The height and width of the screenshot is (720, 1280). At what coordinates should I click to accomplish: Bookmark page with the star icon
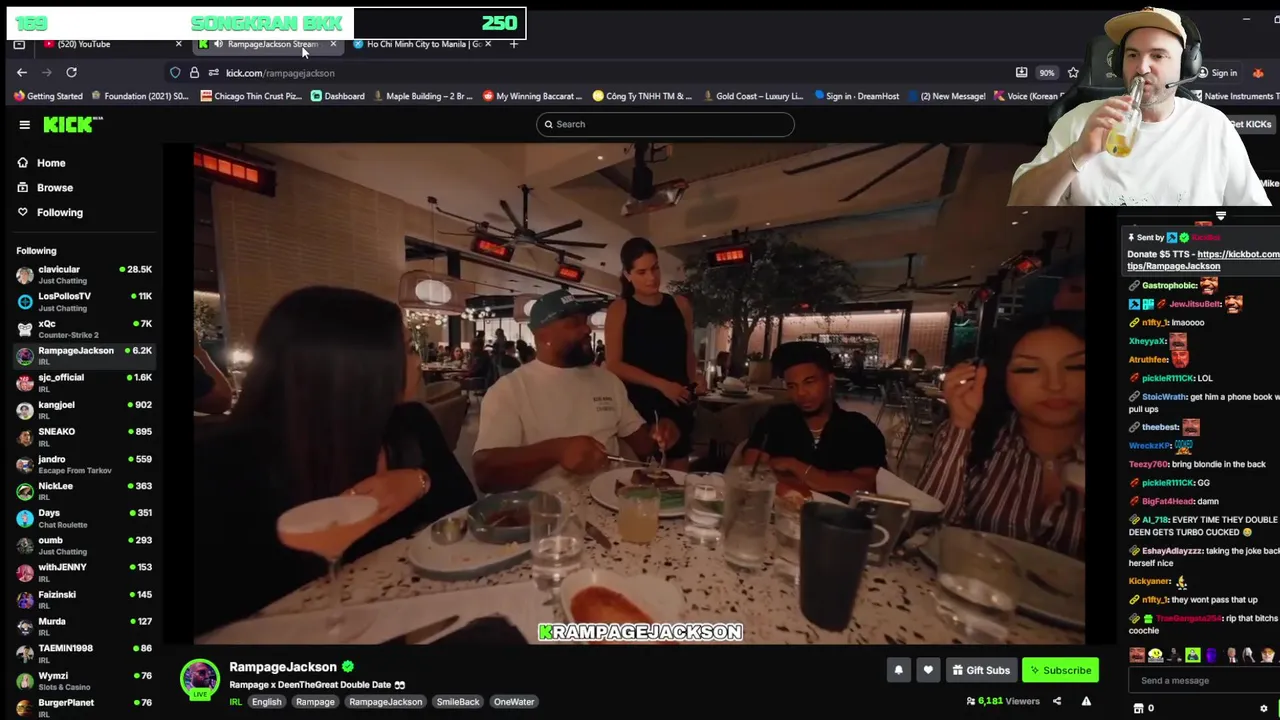point(1073,73)
